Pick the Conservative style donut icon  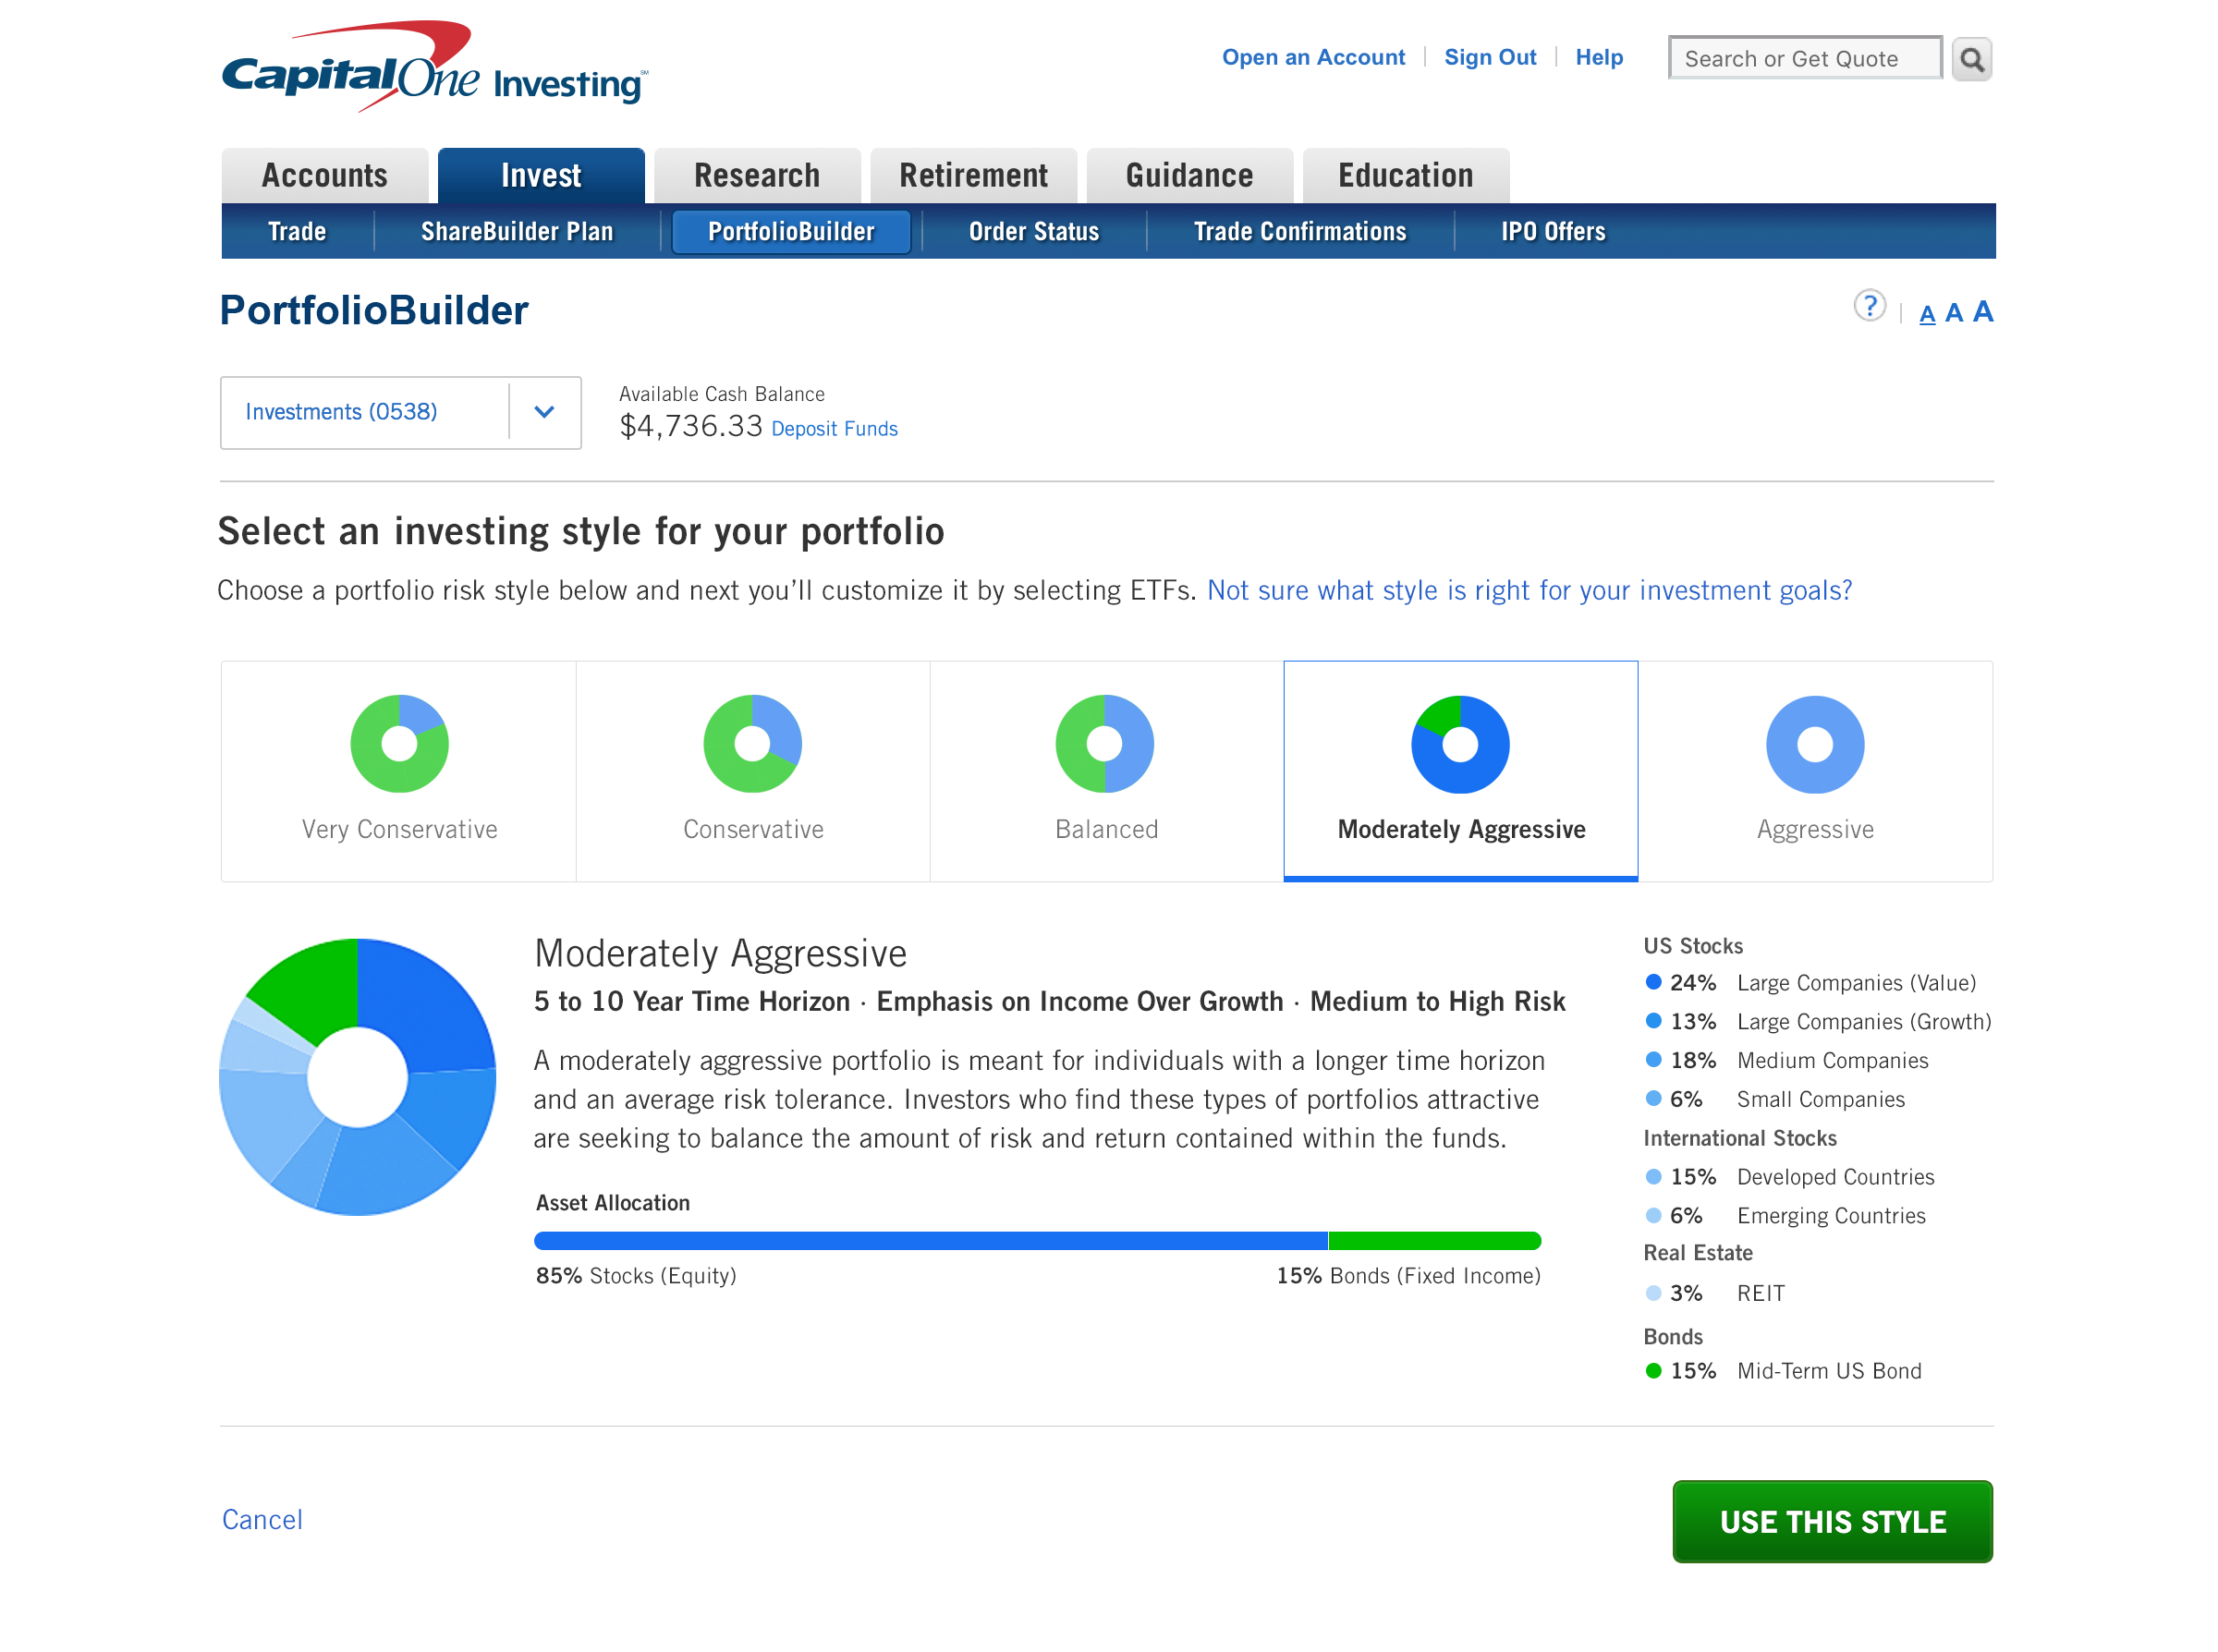[x=752, y=743]
